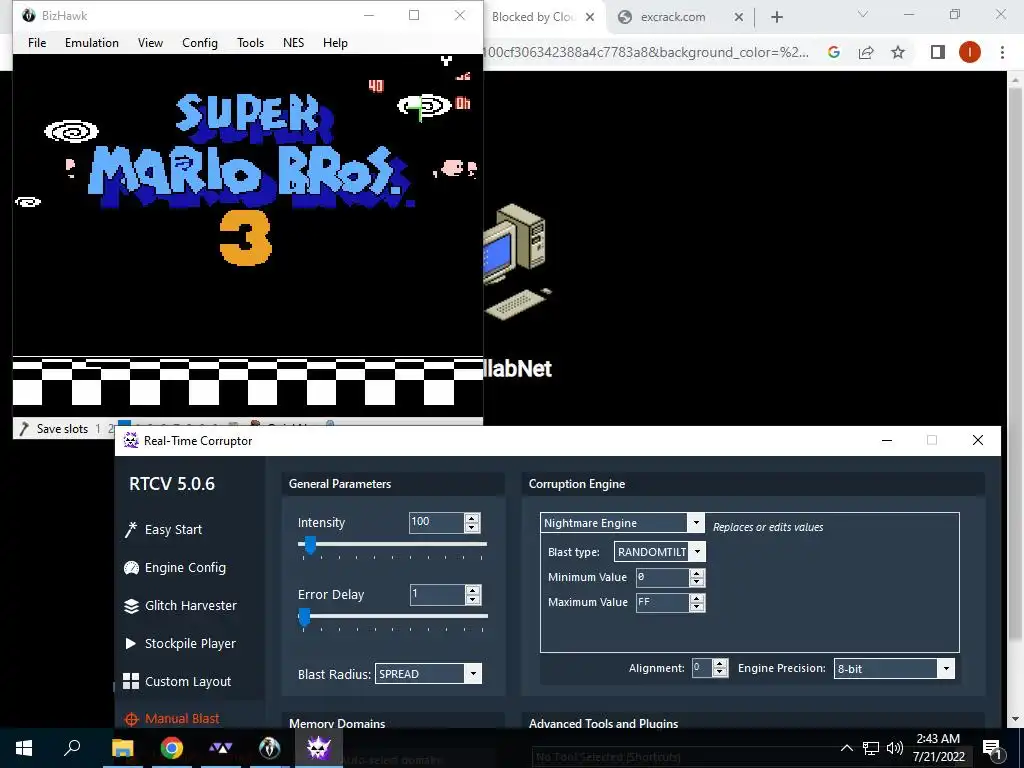Bookmark this page with the star icon

tap(898, 52)
